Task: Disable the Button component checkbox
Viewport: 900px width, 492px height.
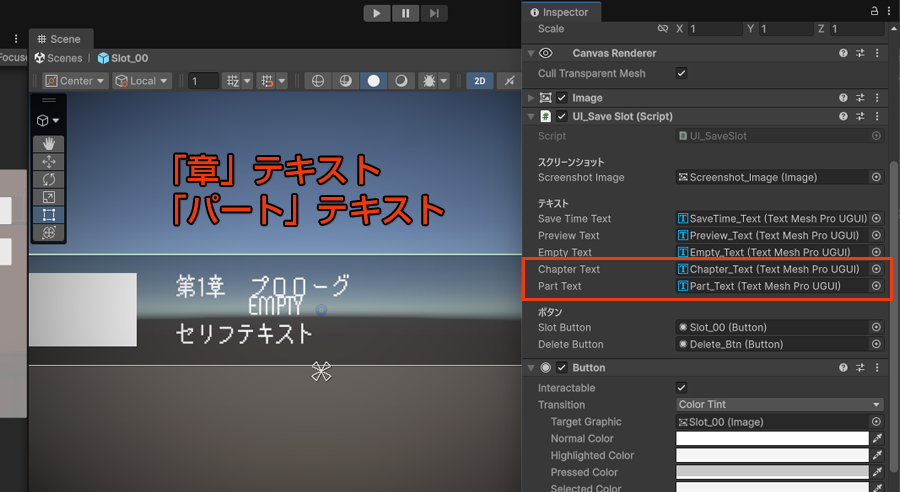Action: [x=562, y=368]
